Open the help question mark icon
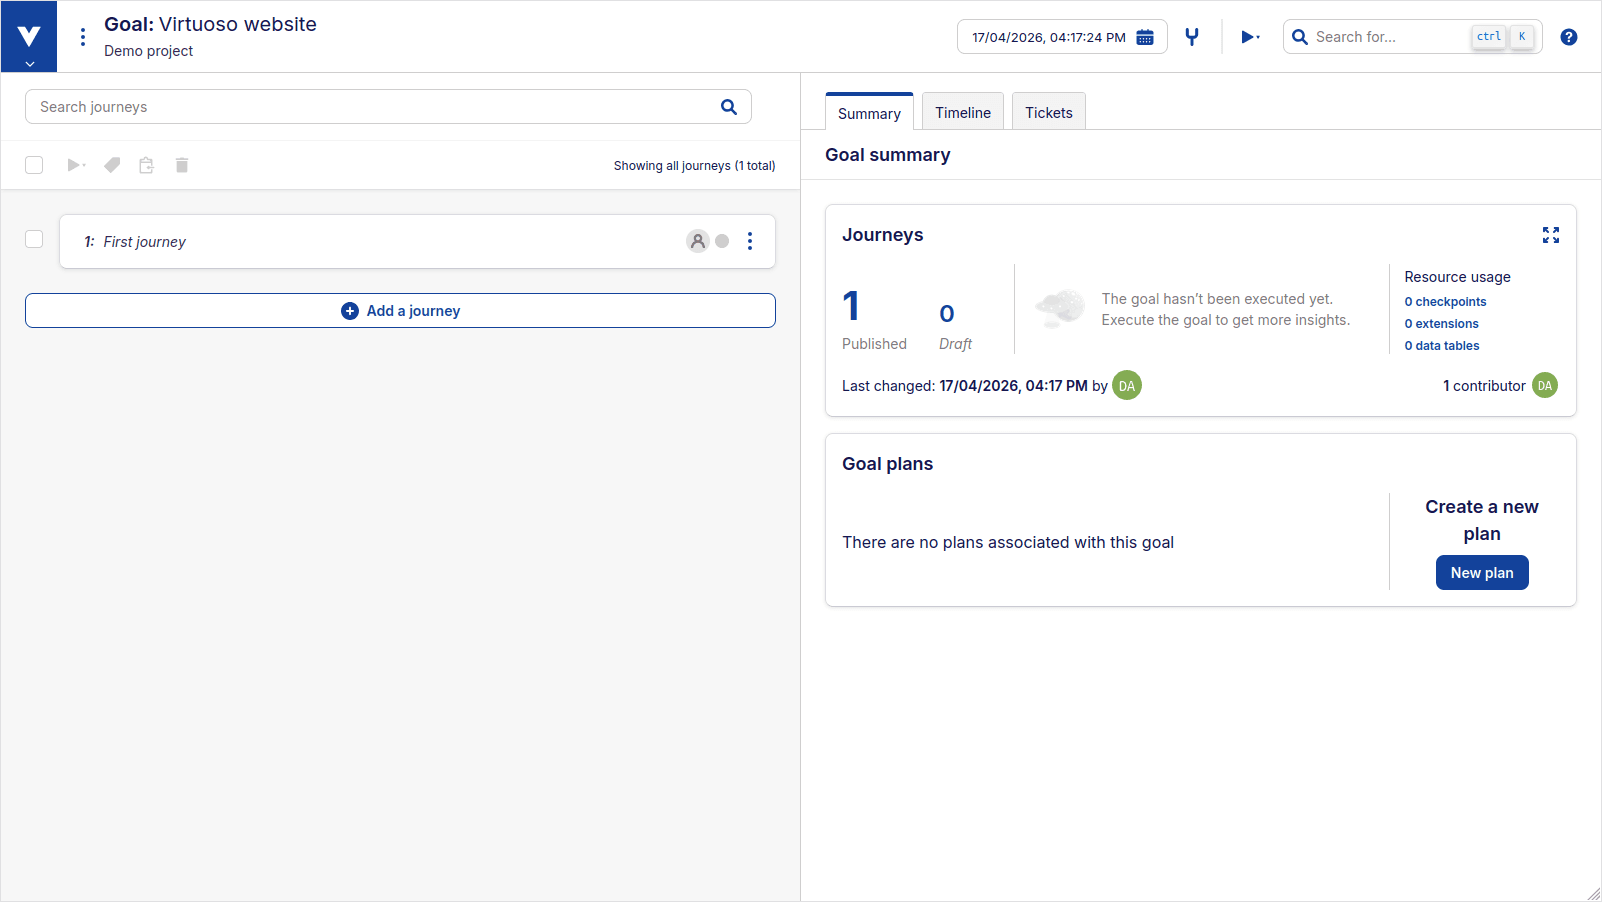 (x=1568, y=37)
